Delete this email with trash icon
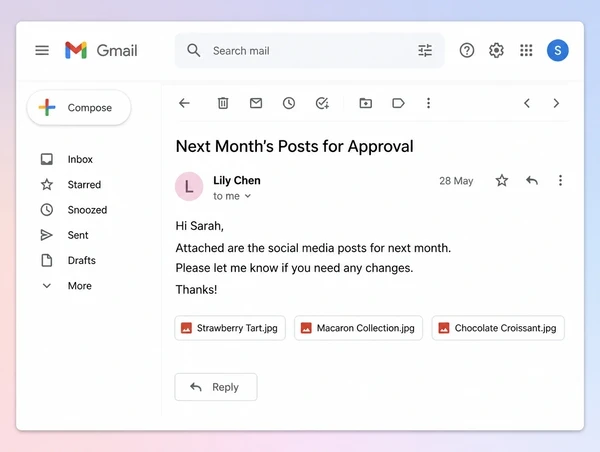The height and width of the screenshot is (452, 600). pos(223,103)
